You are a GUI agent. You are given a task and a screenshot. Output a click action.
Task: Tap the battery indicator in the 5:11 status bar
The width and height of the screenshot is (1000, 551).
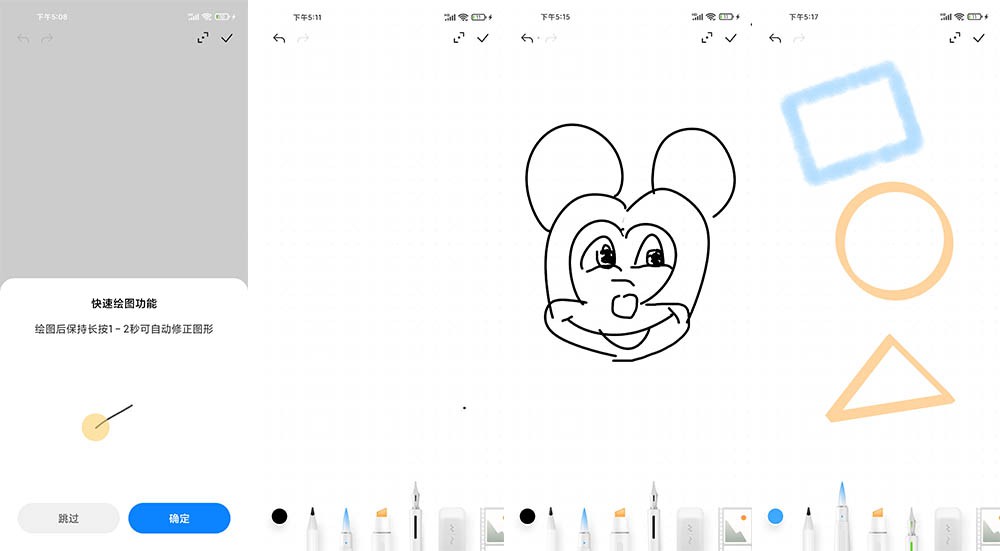click(480, 17)
